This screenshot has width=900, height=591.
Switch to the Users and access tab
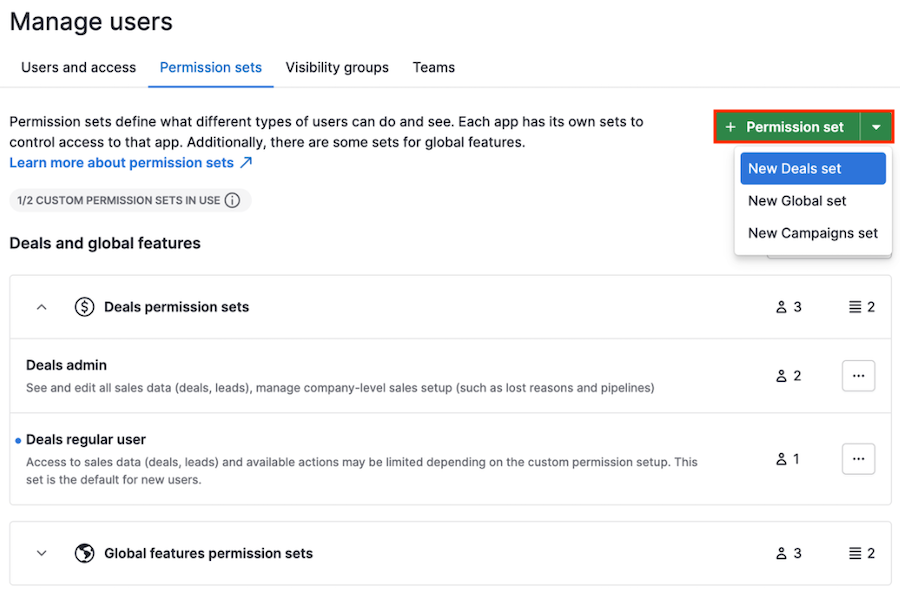point(78,67)
